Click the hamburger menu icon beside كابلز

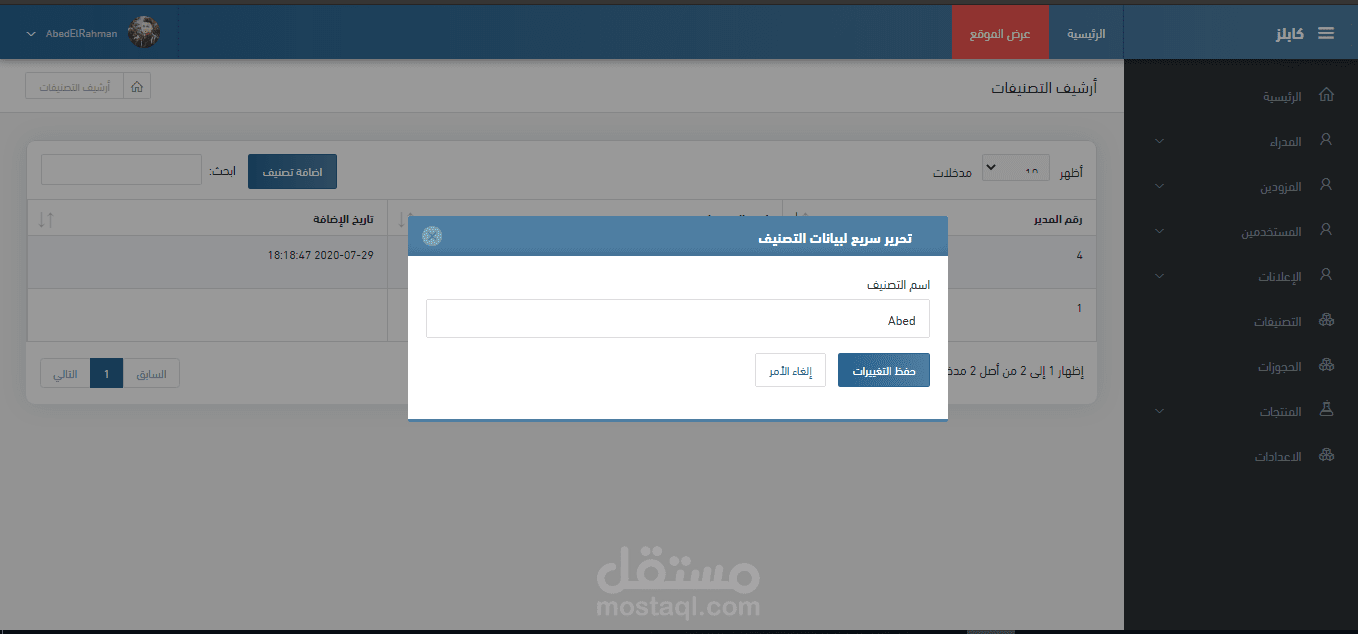tap(1326, 33)
